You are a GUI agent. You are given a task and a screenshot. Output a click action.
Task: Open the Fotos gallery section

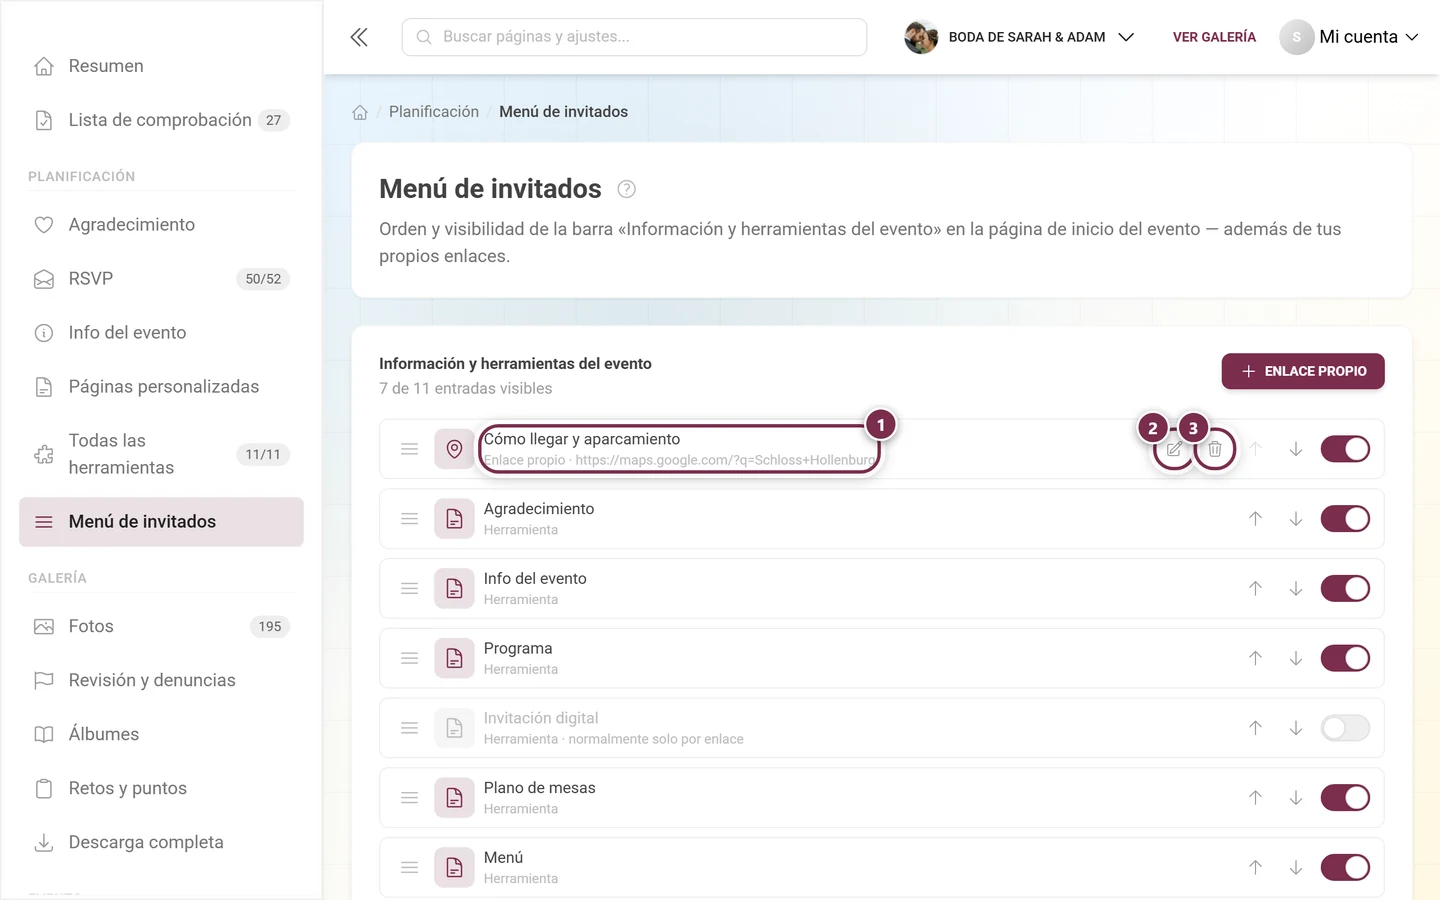[161, 627]
